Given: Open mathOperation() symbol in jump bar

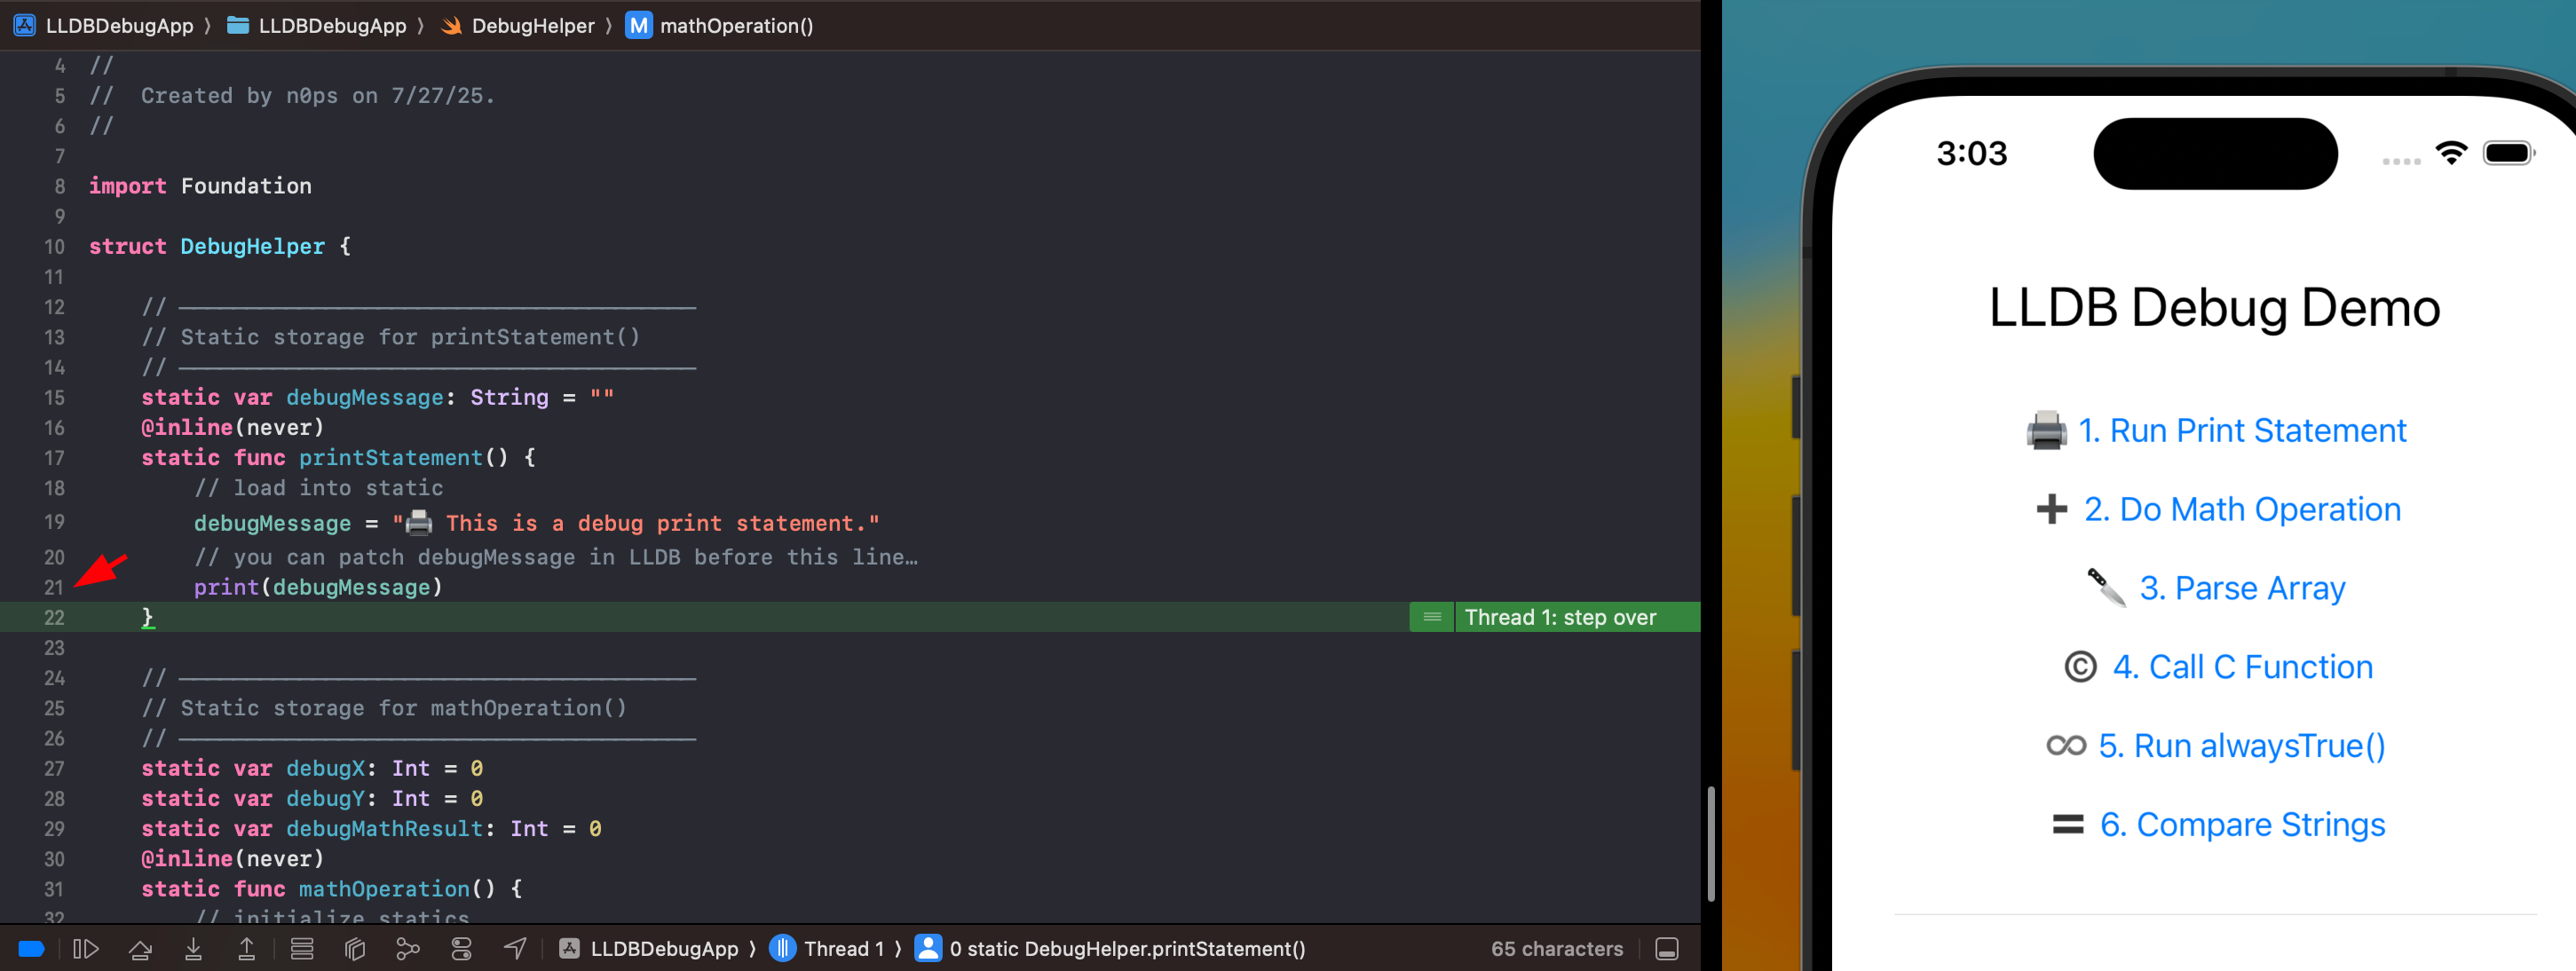Looking at the screenshot, I should (736, 26).
